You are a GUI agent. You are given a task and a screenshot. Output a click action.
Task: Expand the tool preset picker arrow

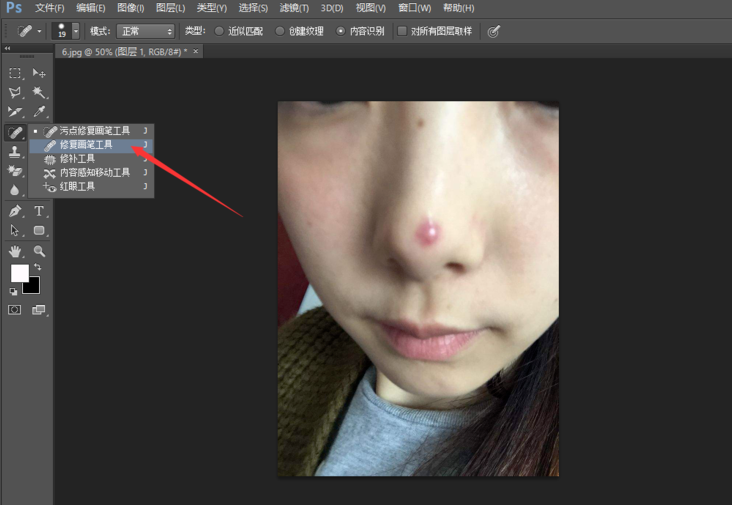[x=39, y=31]
